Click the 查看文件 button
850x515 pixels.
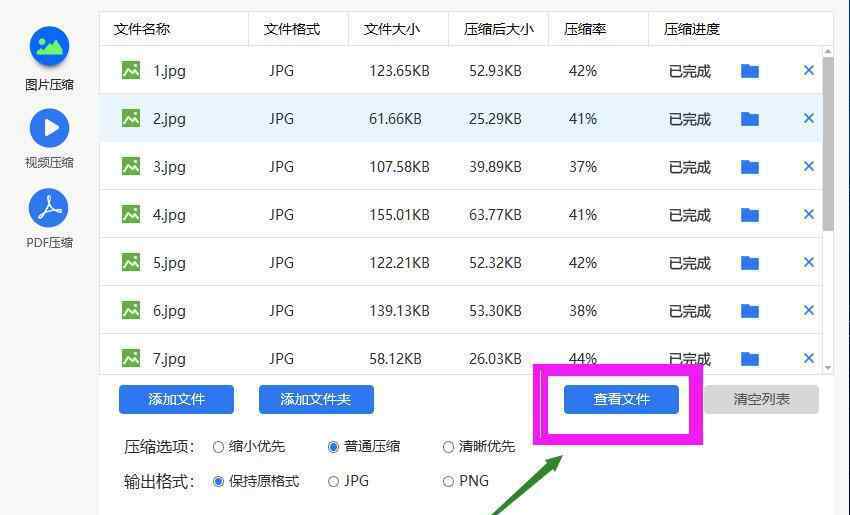(621, 400)
